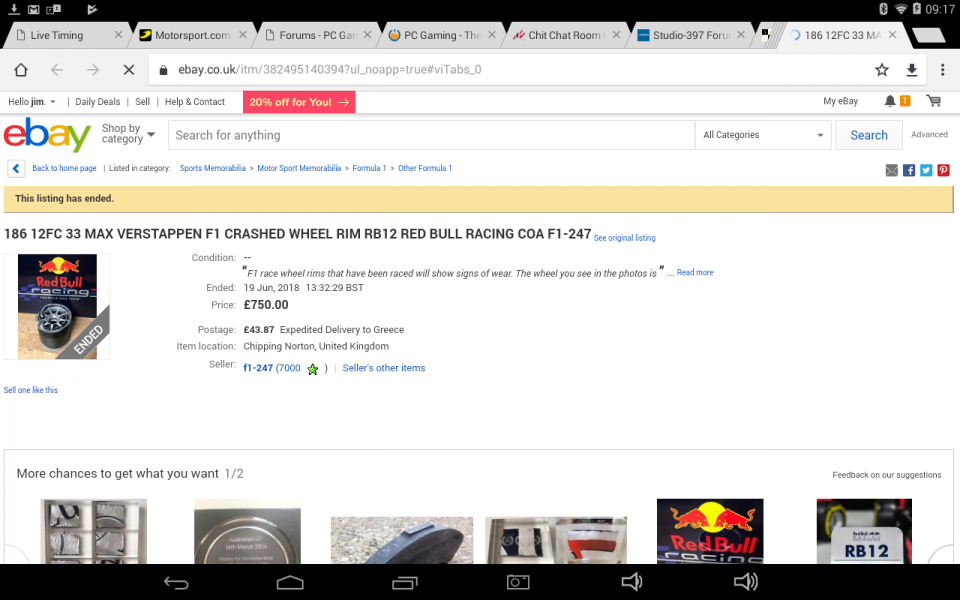This screenshot has width=960, height=600.
Task: Tap the Android recent apps button
Action: click(405, 582)
